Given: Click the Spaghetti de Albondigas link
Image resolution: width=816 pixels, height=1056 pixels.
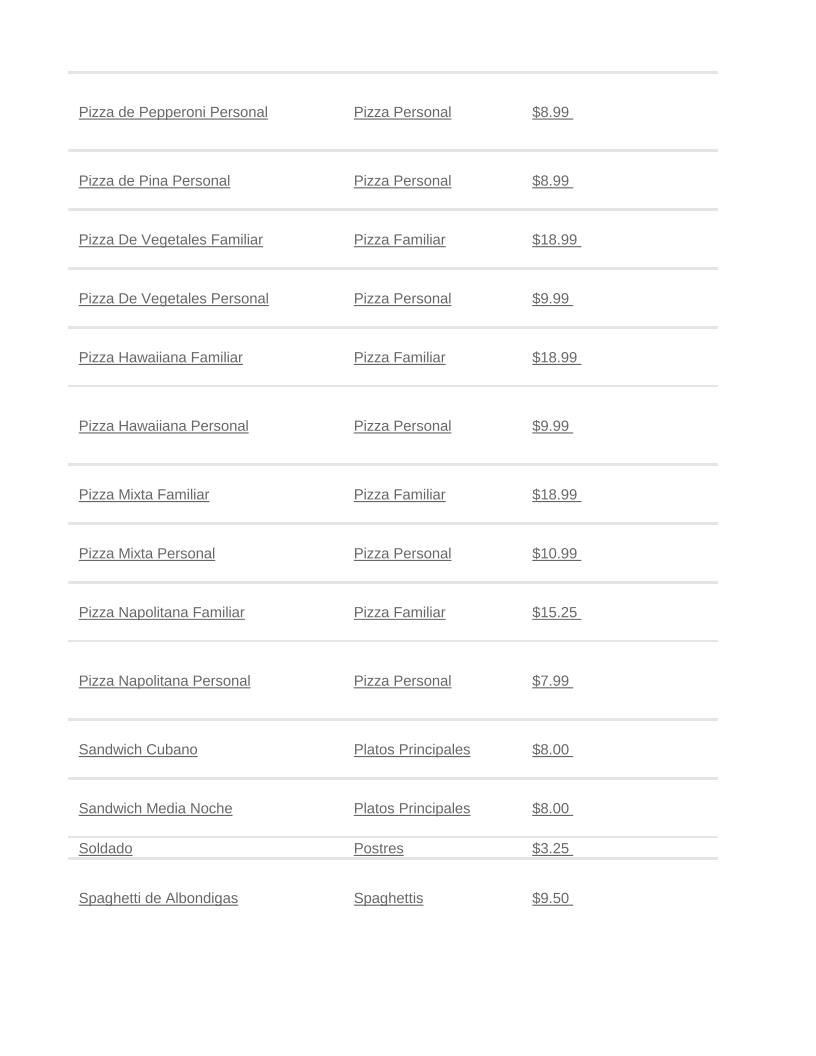Looking at the screenshot, I should point(158,898).
